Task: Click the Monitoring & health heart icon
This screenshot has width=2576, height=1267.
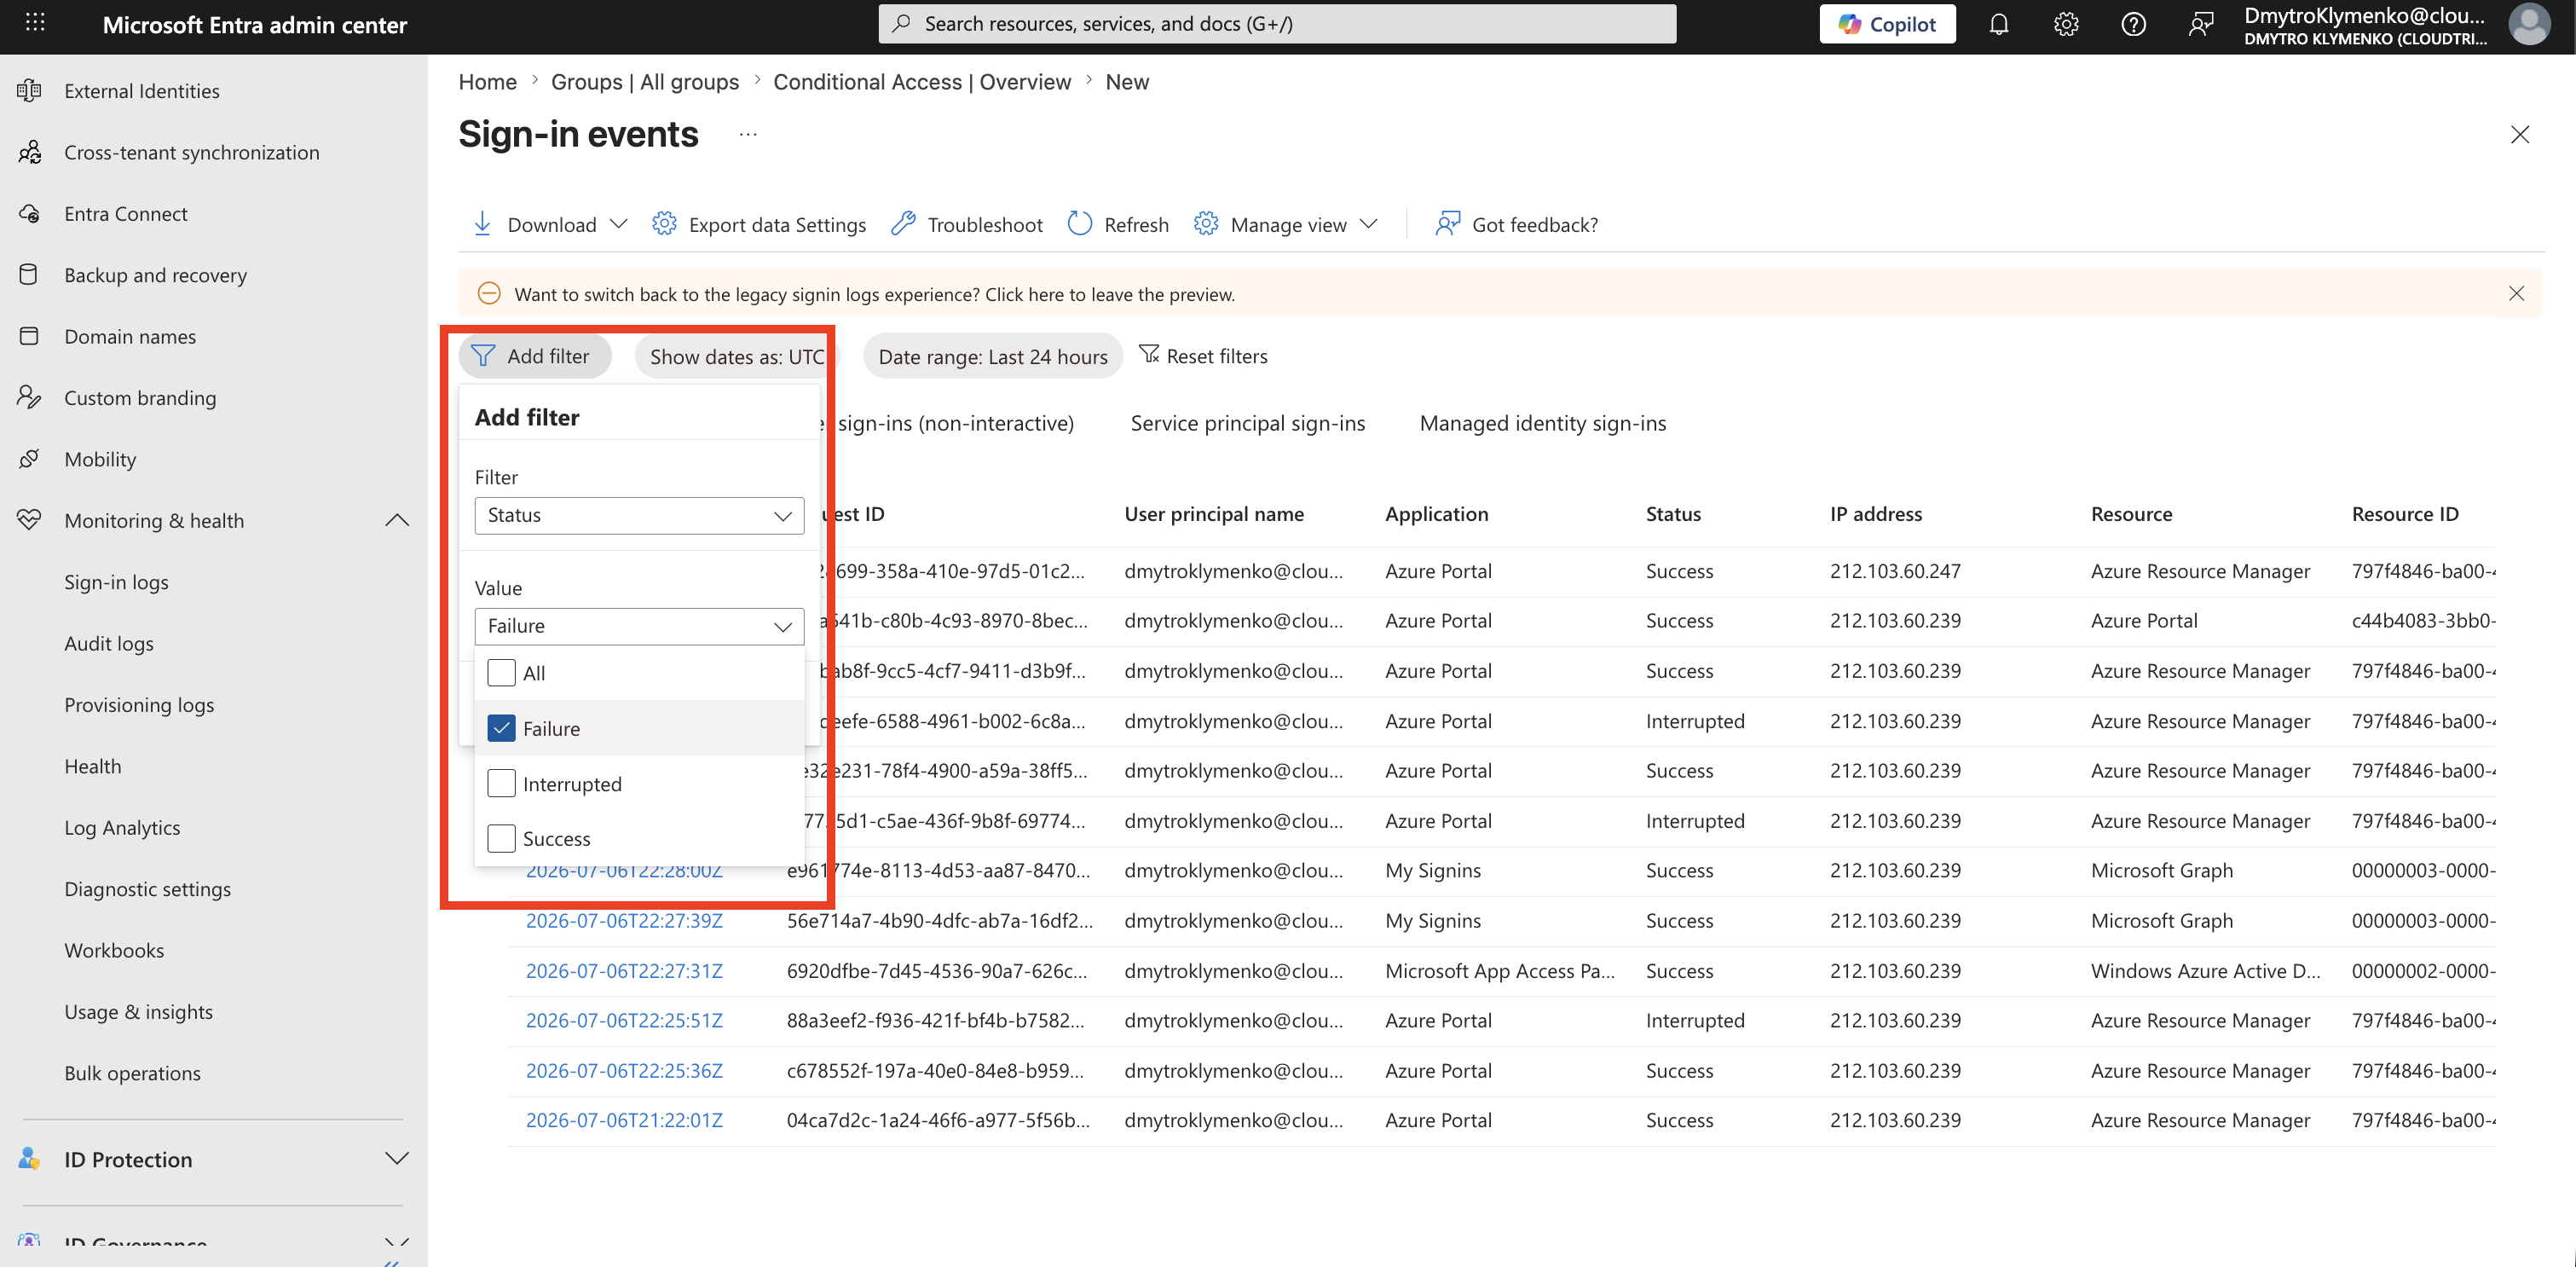Action: (x=29, y=520)
